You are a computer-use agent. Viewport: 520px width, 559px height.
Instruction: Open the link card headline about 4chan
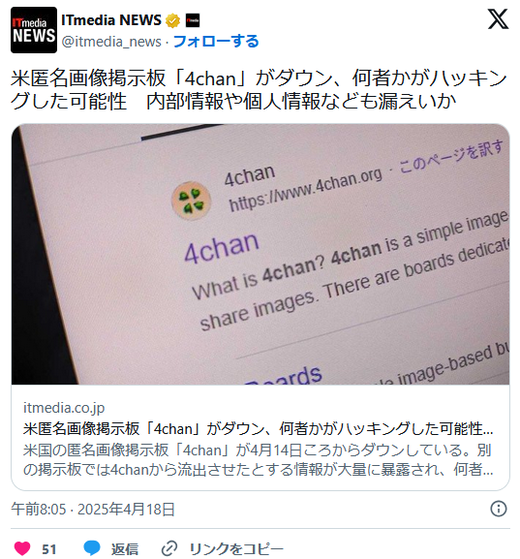point(258,429)
